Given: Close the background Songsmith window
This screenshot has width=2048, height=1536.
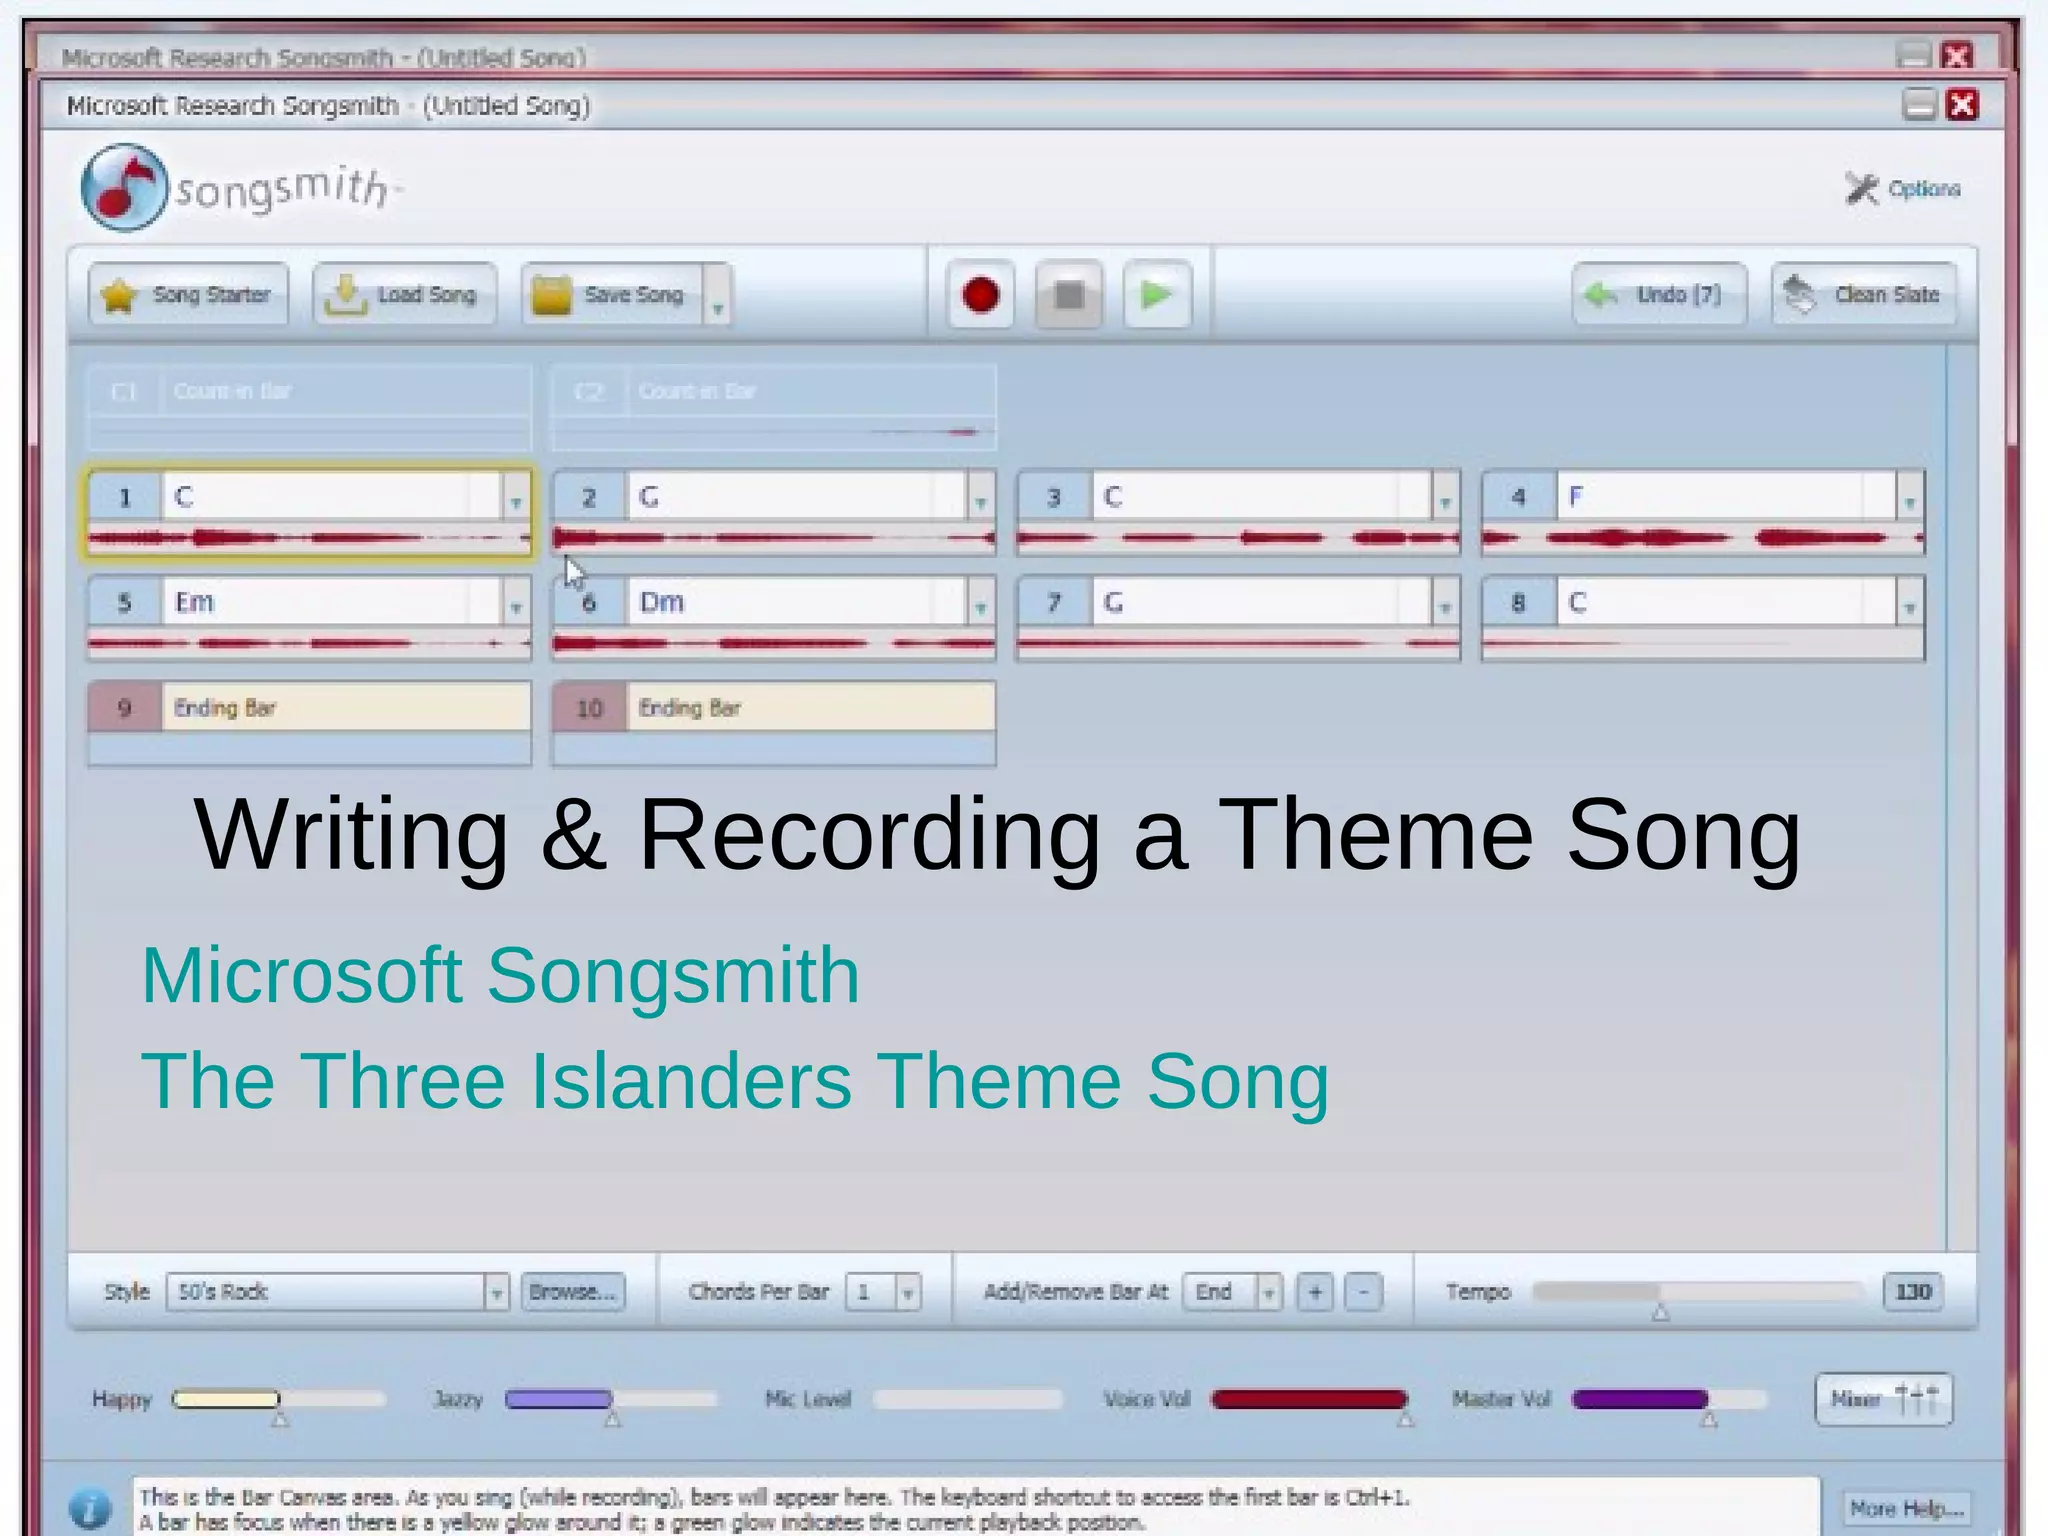Looking at the screenshot, I should (1957, 56).
